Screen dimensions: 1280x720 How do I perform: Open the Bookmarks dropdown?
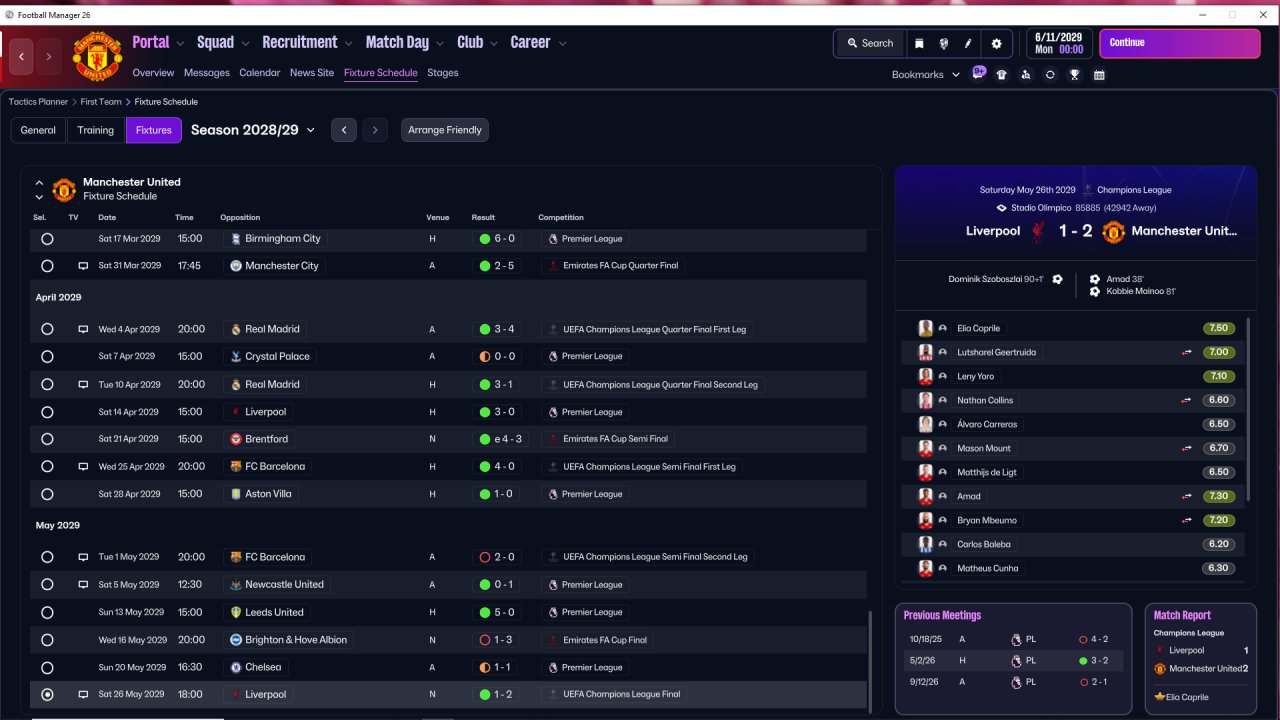[x=926, y=75]
